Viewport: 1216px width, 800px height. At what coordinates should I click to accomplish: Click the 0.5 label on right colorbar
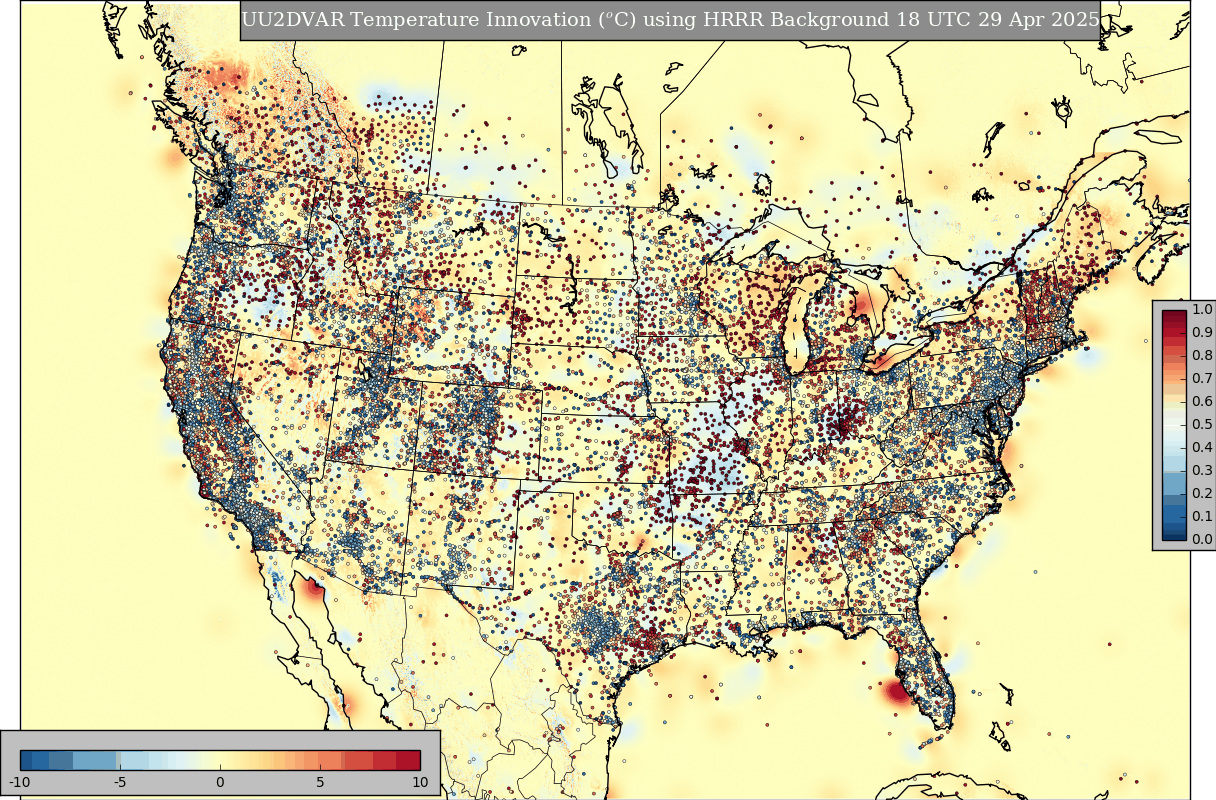point(1203,425)
